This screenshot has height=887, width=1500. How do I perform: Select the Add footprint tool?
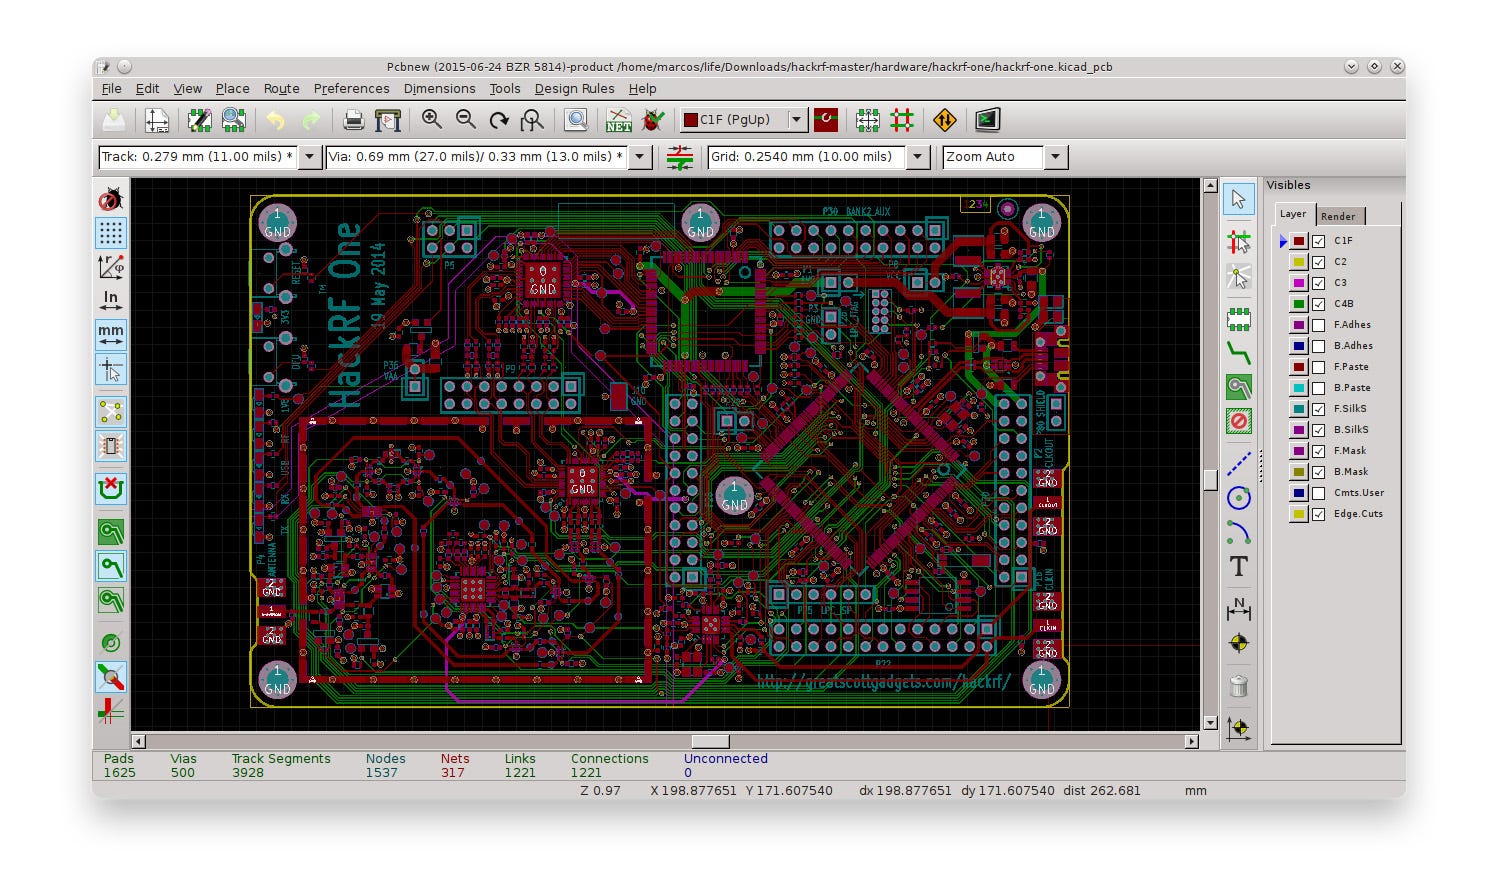click(1239, 319)
